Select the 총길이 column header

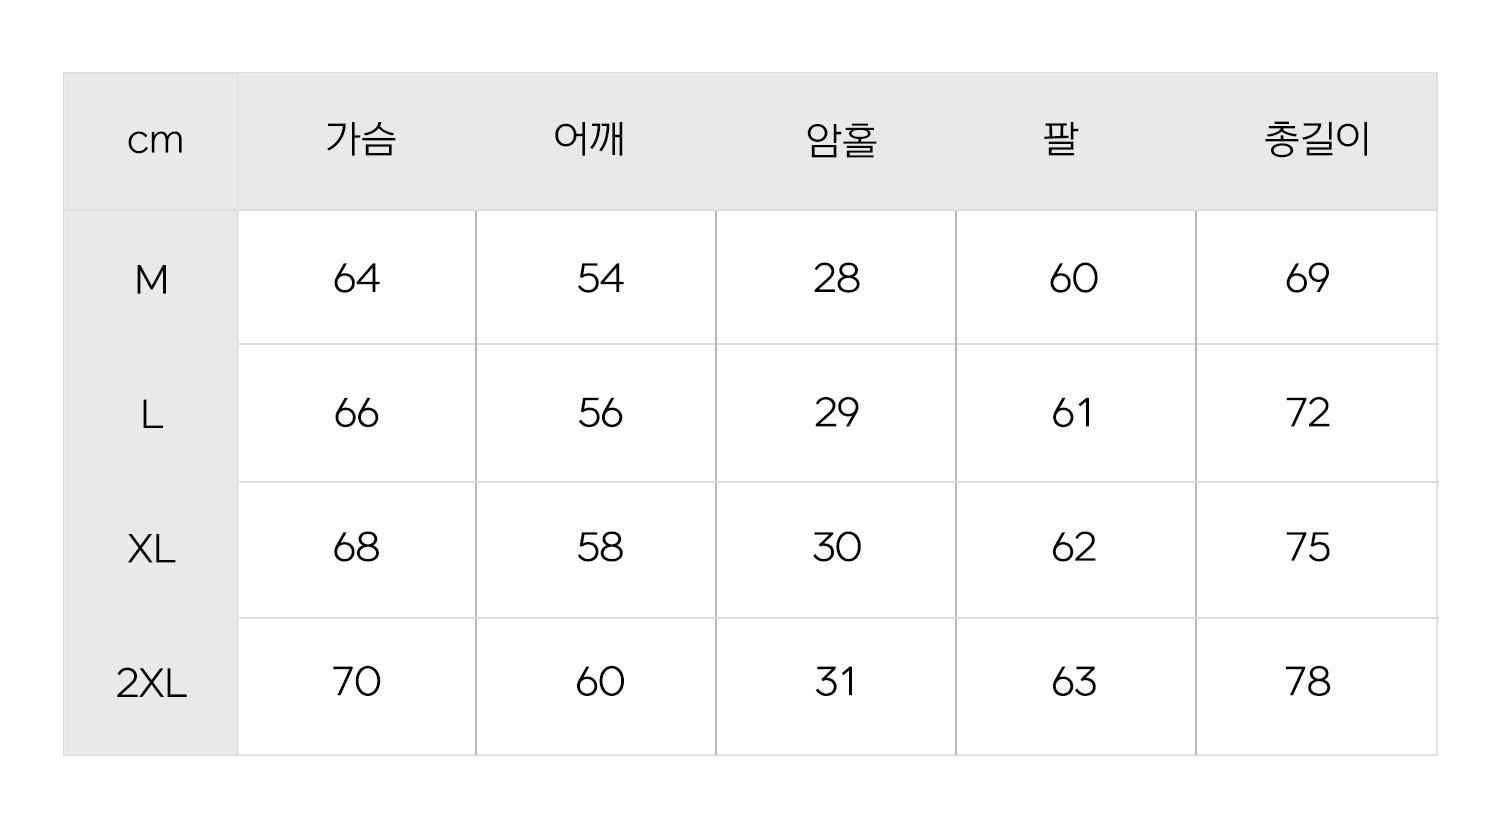1317,139
